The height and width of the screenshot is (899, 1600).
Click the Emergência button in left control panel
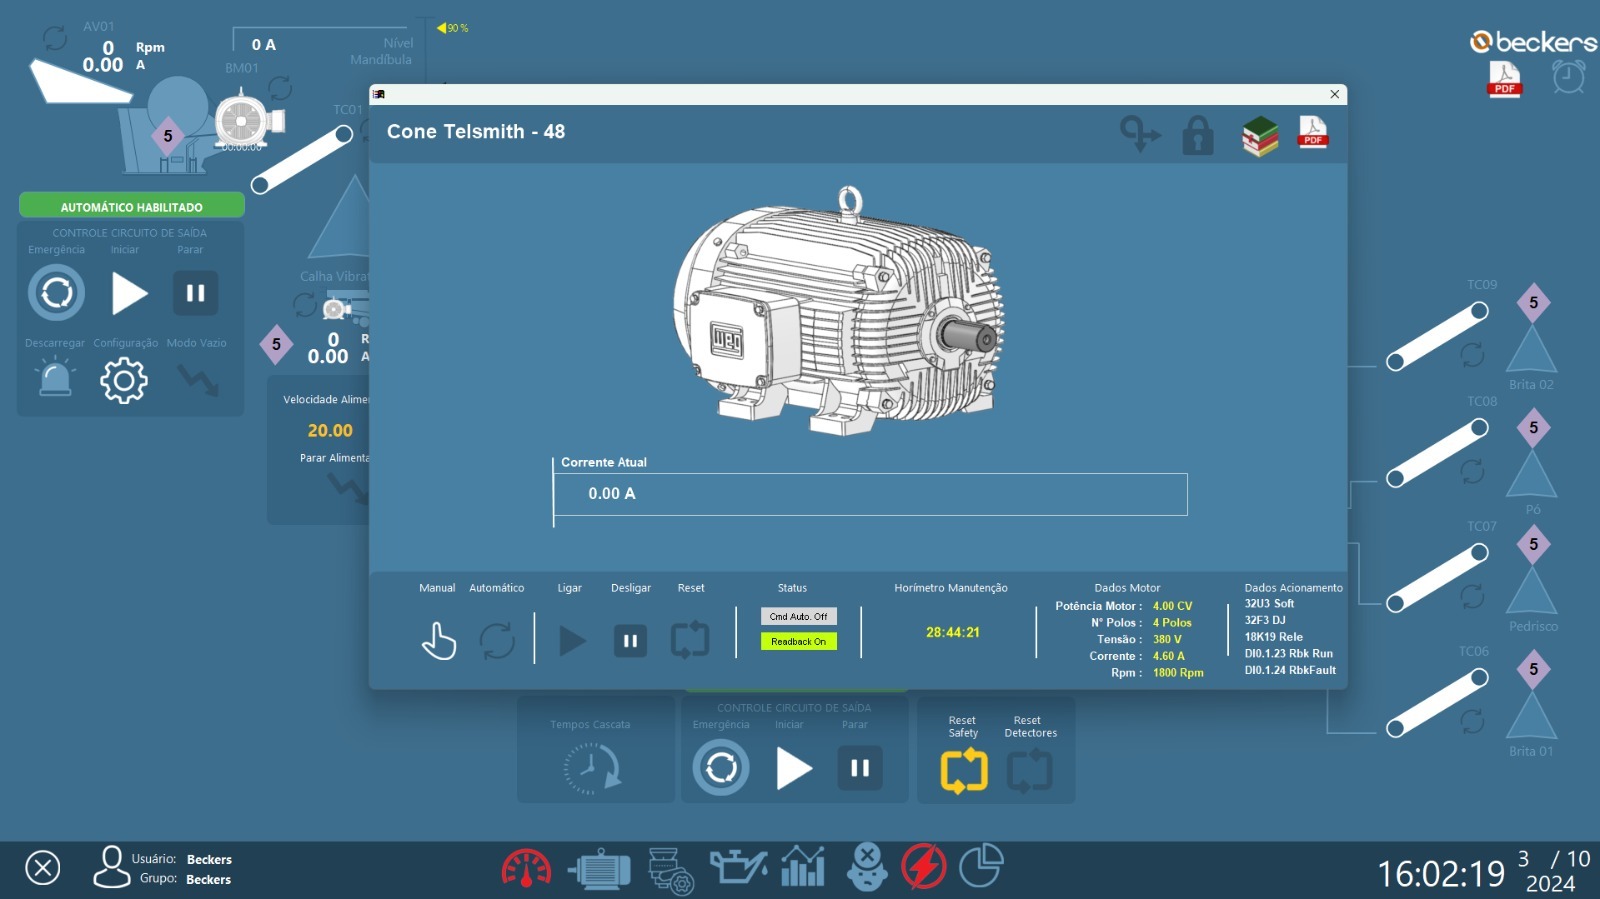click(x=56, y=293)
